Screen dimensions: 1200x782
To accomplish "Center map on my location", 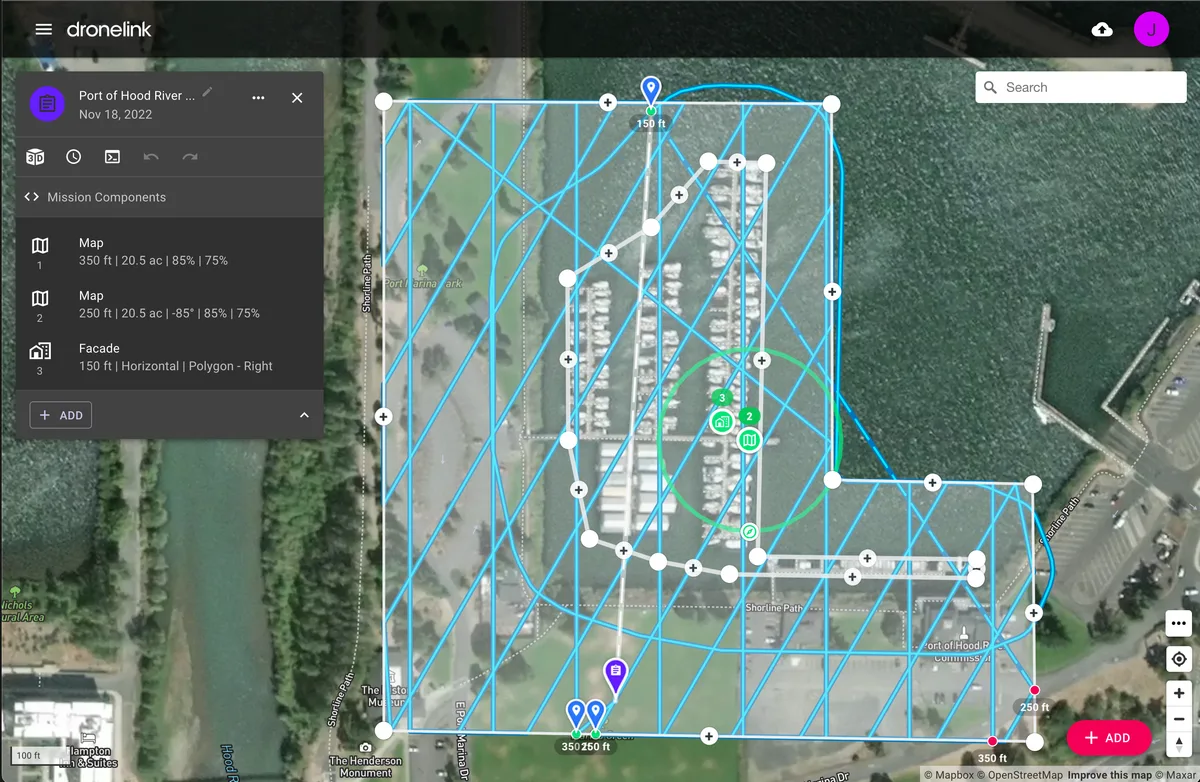I will coord(1178,659).
